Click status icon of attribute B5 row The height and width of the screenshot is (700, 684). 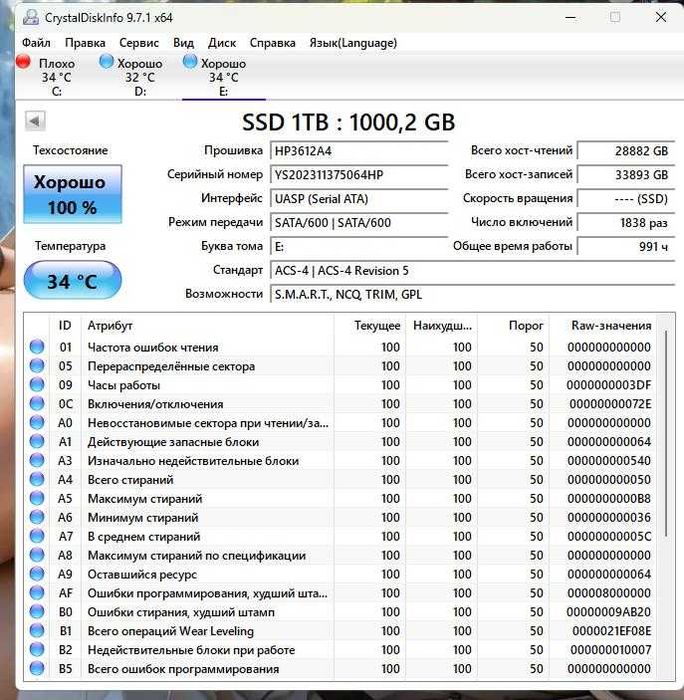37,668
